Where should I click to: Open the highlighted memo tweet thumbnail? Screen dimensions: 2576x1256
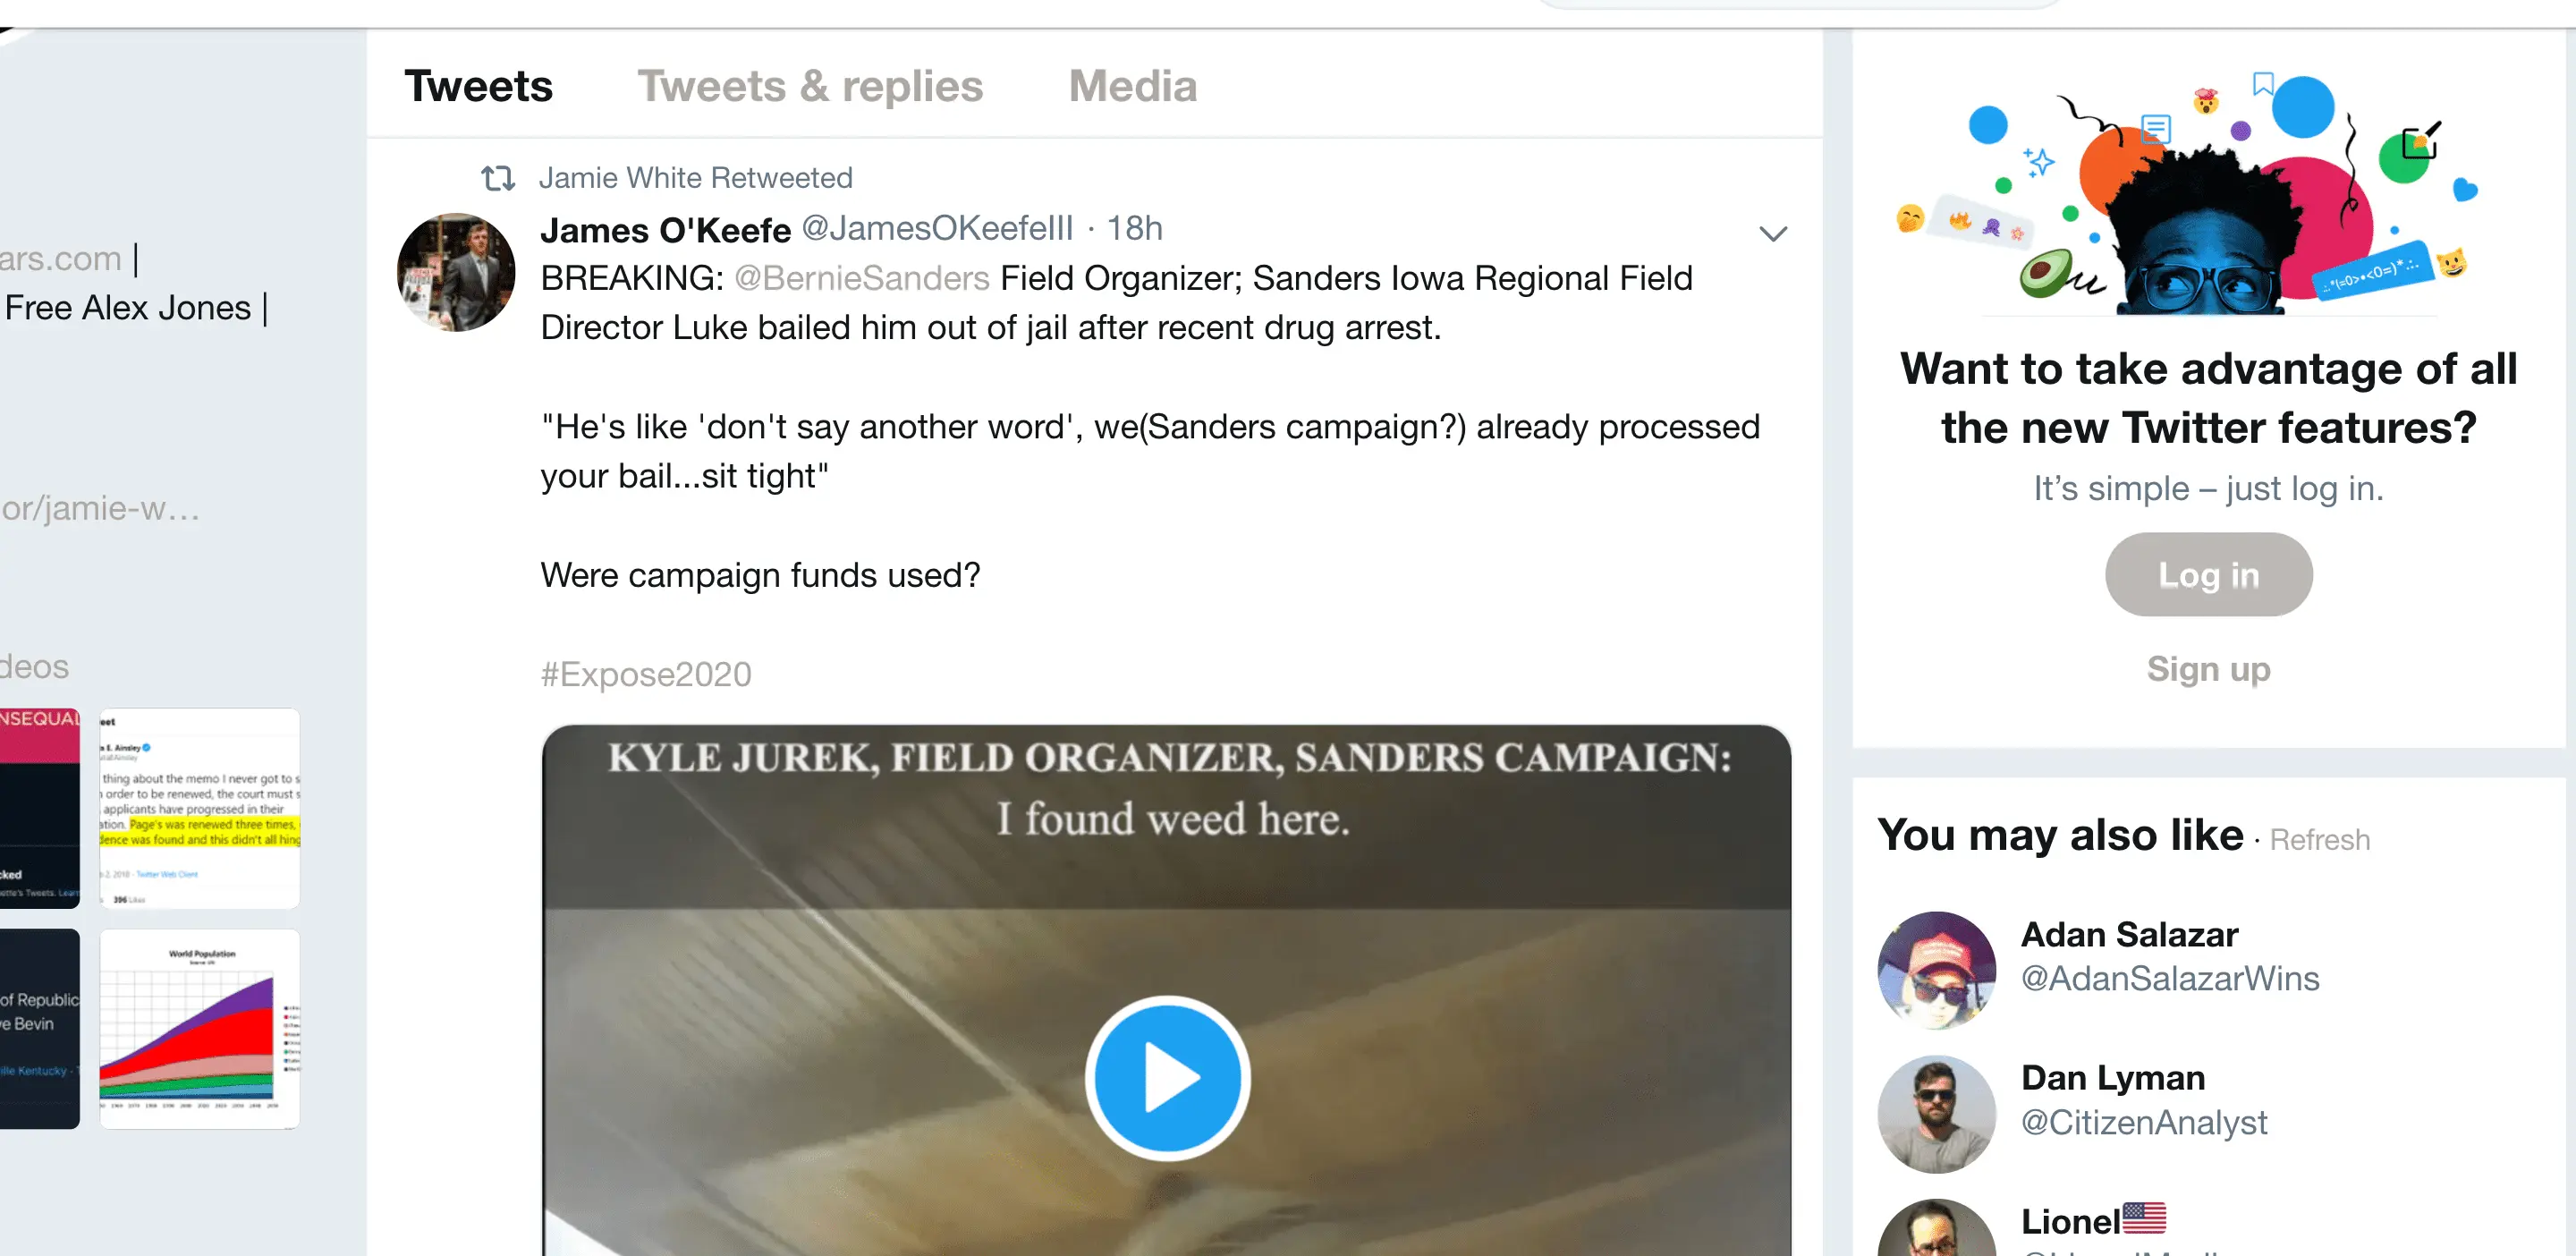(200, 808)
